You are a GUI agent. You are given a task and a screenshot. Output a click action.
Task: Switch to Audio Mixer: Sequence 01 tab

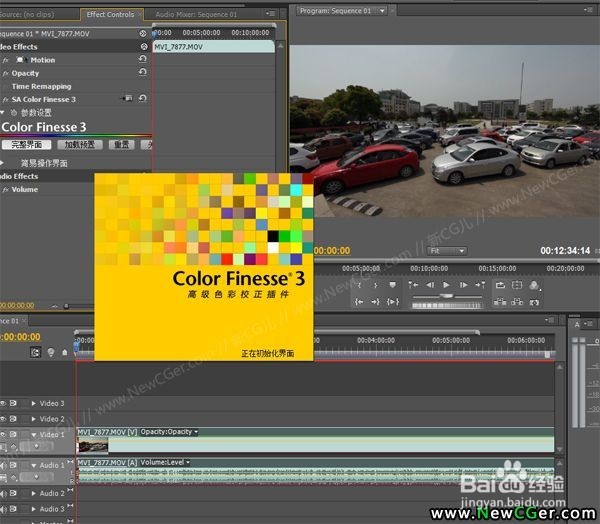(196, 15)
